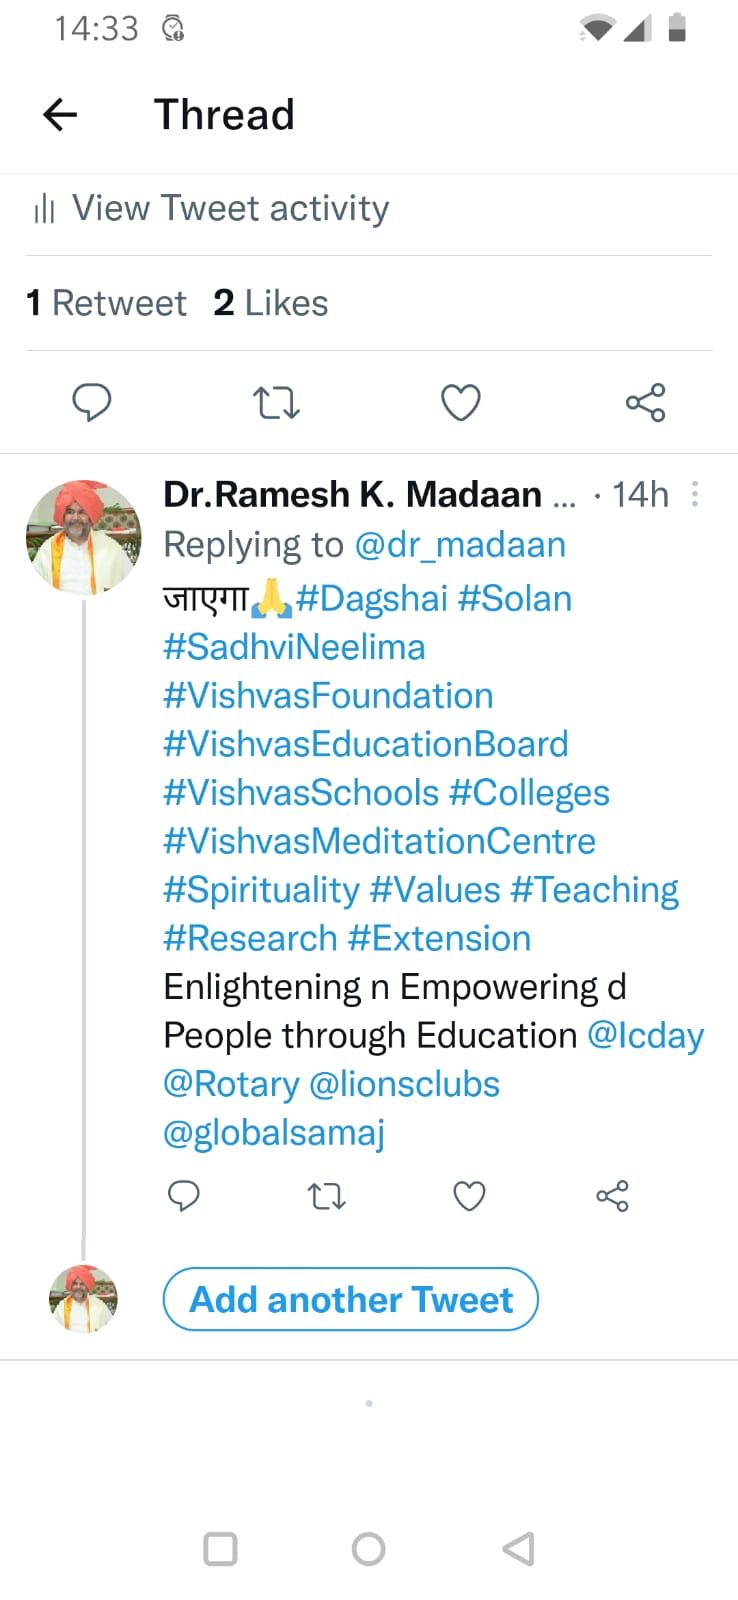The width and height of the screenshot is (738, 1600).
Task: Reply using top comment bubble icon
Action: (91, 403)
